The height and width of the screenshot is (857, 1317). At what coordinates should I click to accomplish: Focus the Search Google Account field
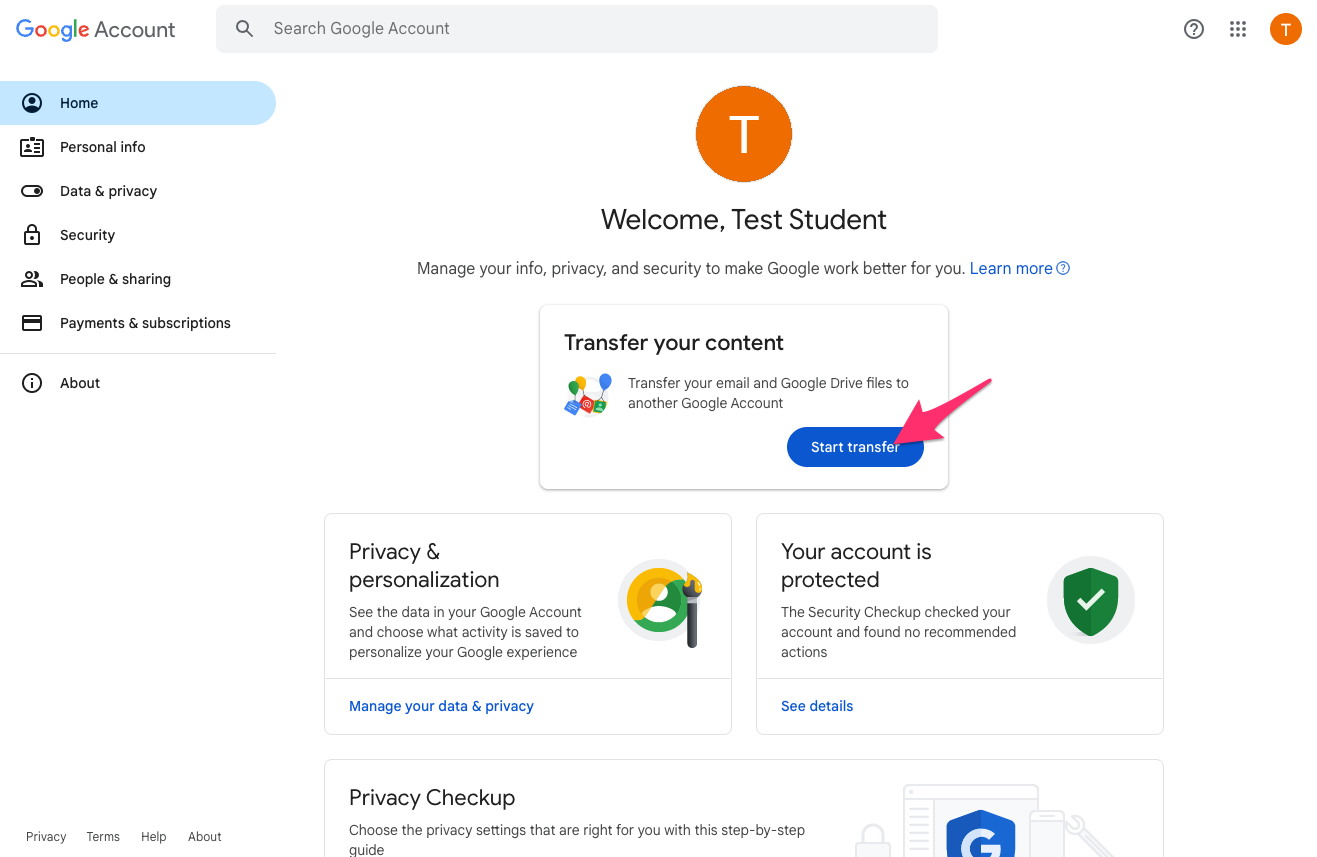577,29
